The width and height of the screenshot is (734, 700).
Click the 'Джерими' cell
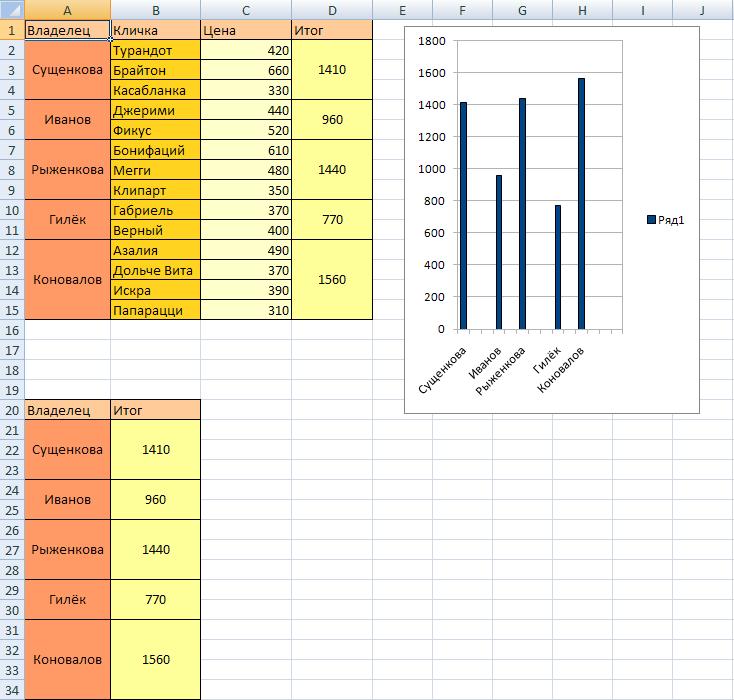156,110
